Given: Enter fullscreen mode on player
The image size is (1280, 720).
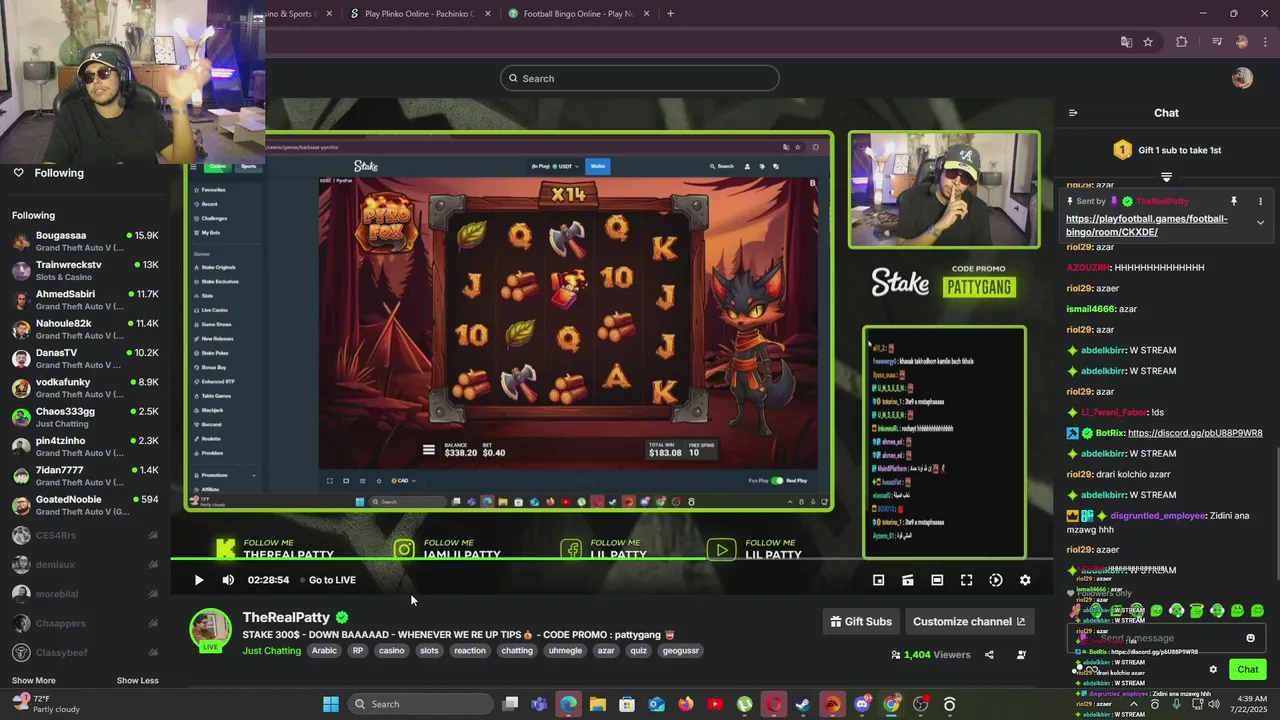Looking at the screenshot, I should pyautogui.click(x=966, y=580).
